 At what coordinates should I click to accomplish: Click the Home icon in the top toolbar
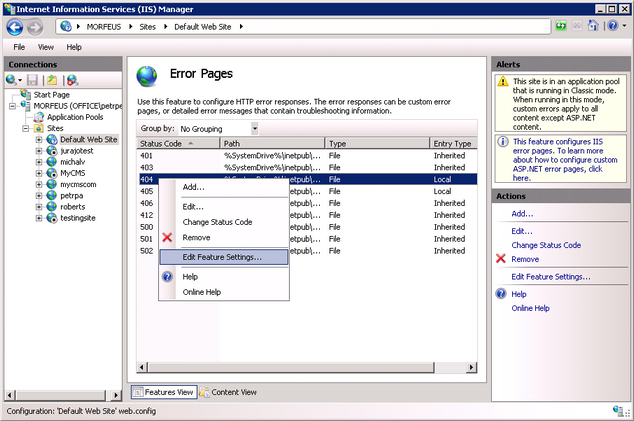pyautogui.click(x=593, y=25)
